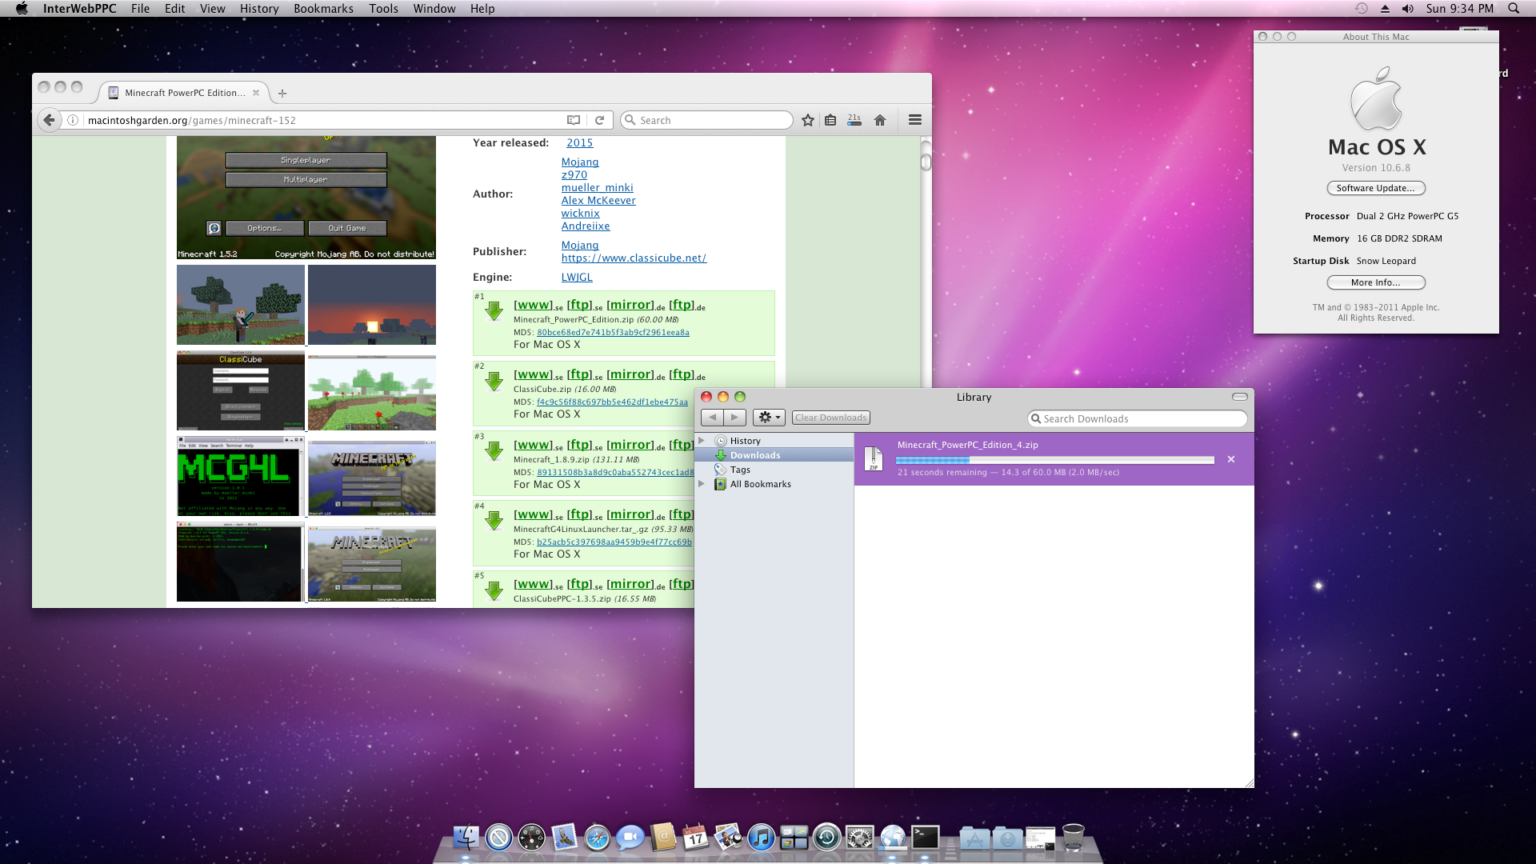
Task: Expand the All Bookmarks disclosure triangle
Action: tap(701, 483)
